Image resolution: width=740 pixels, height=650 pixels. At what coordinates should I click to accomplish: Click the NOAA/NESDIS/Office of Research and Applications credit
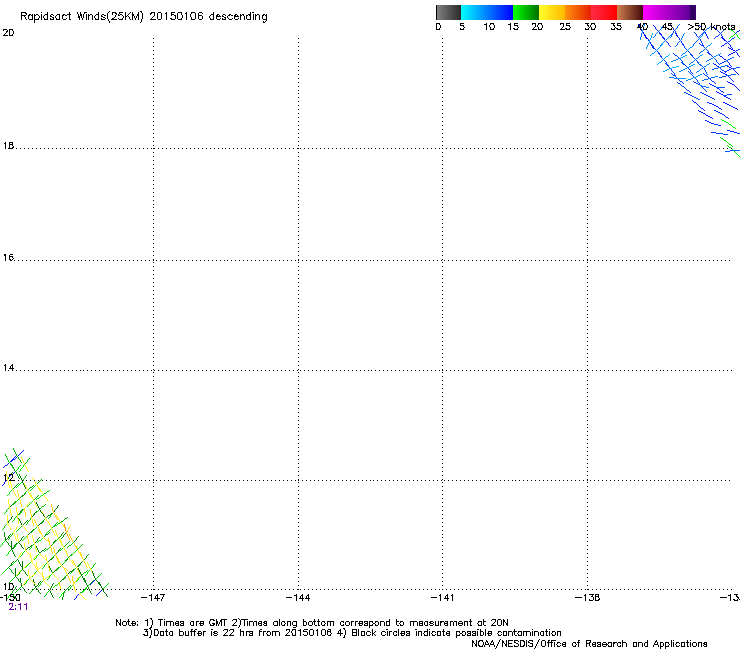coord(589,644)
